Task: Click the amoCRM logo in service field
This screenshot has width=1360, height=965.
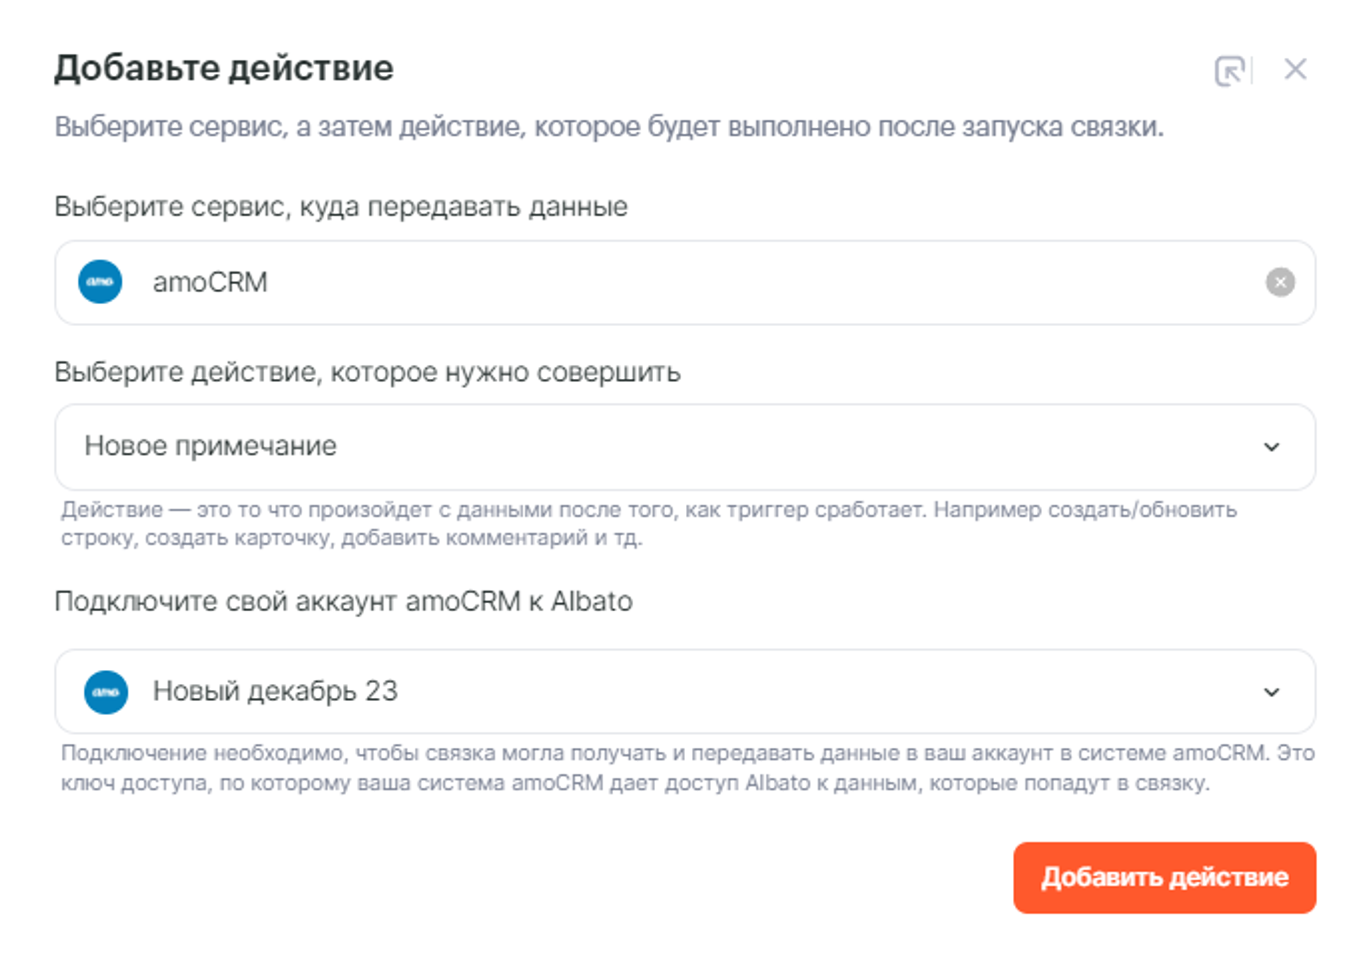Action: click(x=100, y=282)
